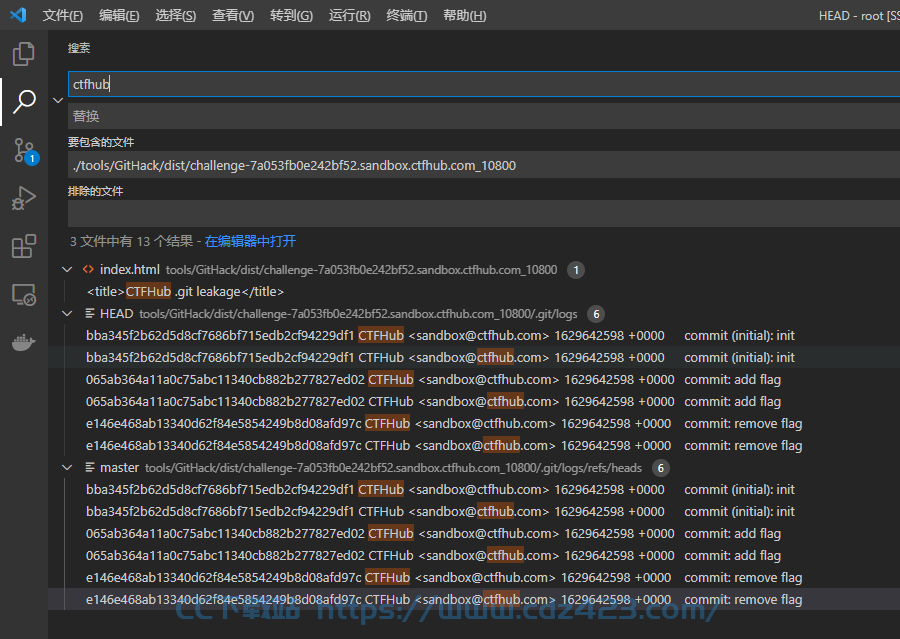The width and height of the screenshot is (900, 639).
Task: Click the index.html result count badge
Action: coord(576,270)
